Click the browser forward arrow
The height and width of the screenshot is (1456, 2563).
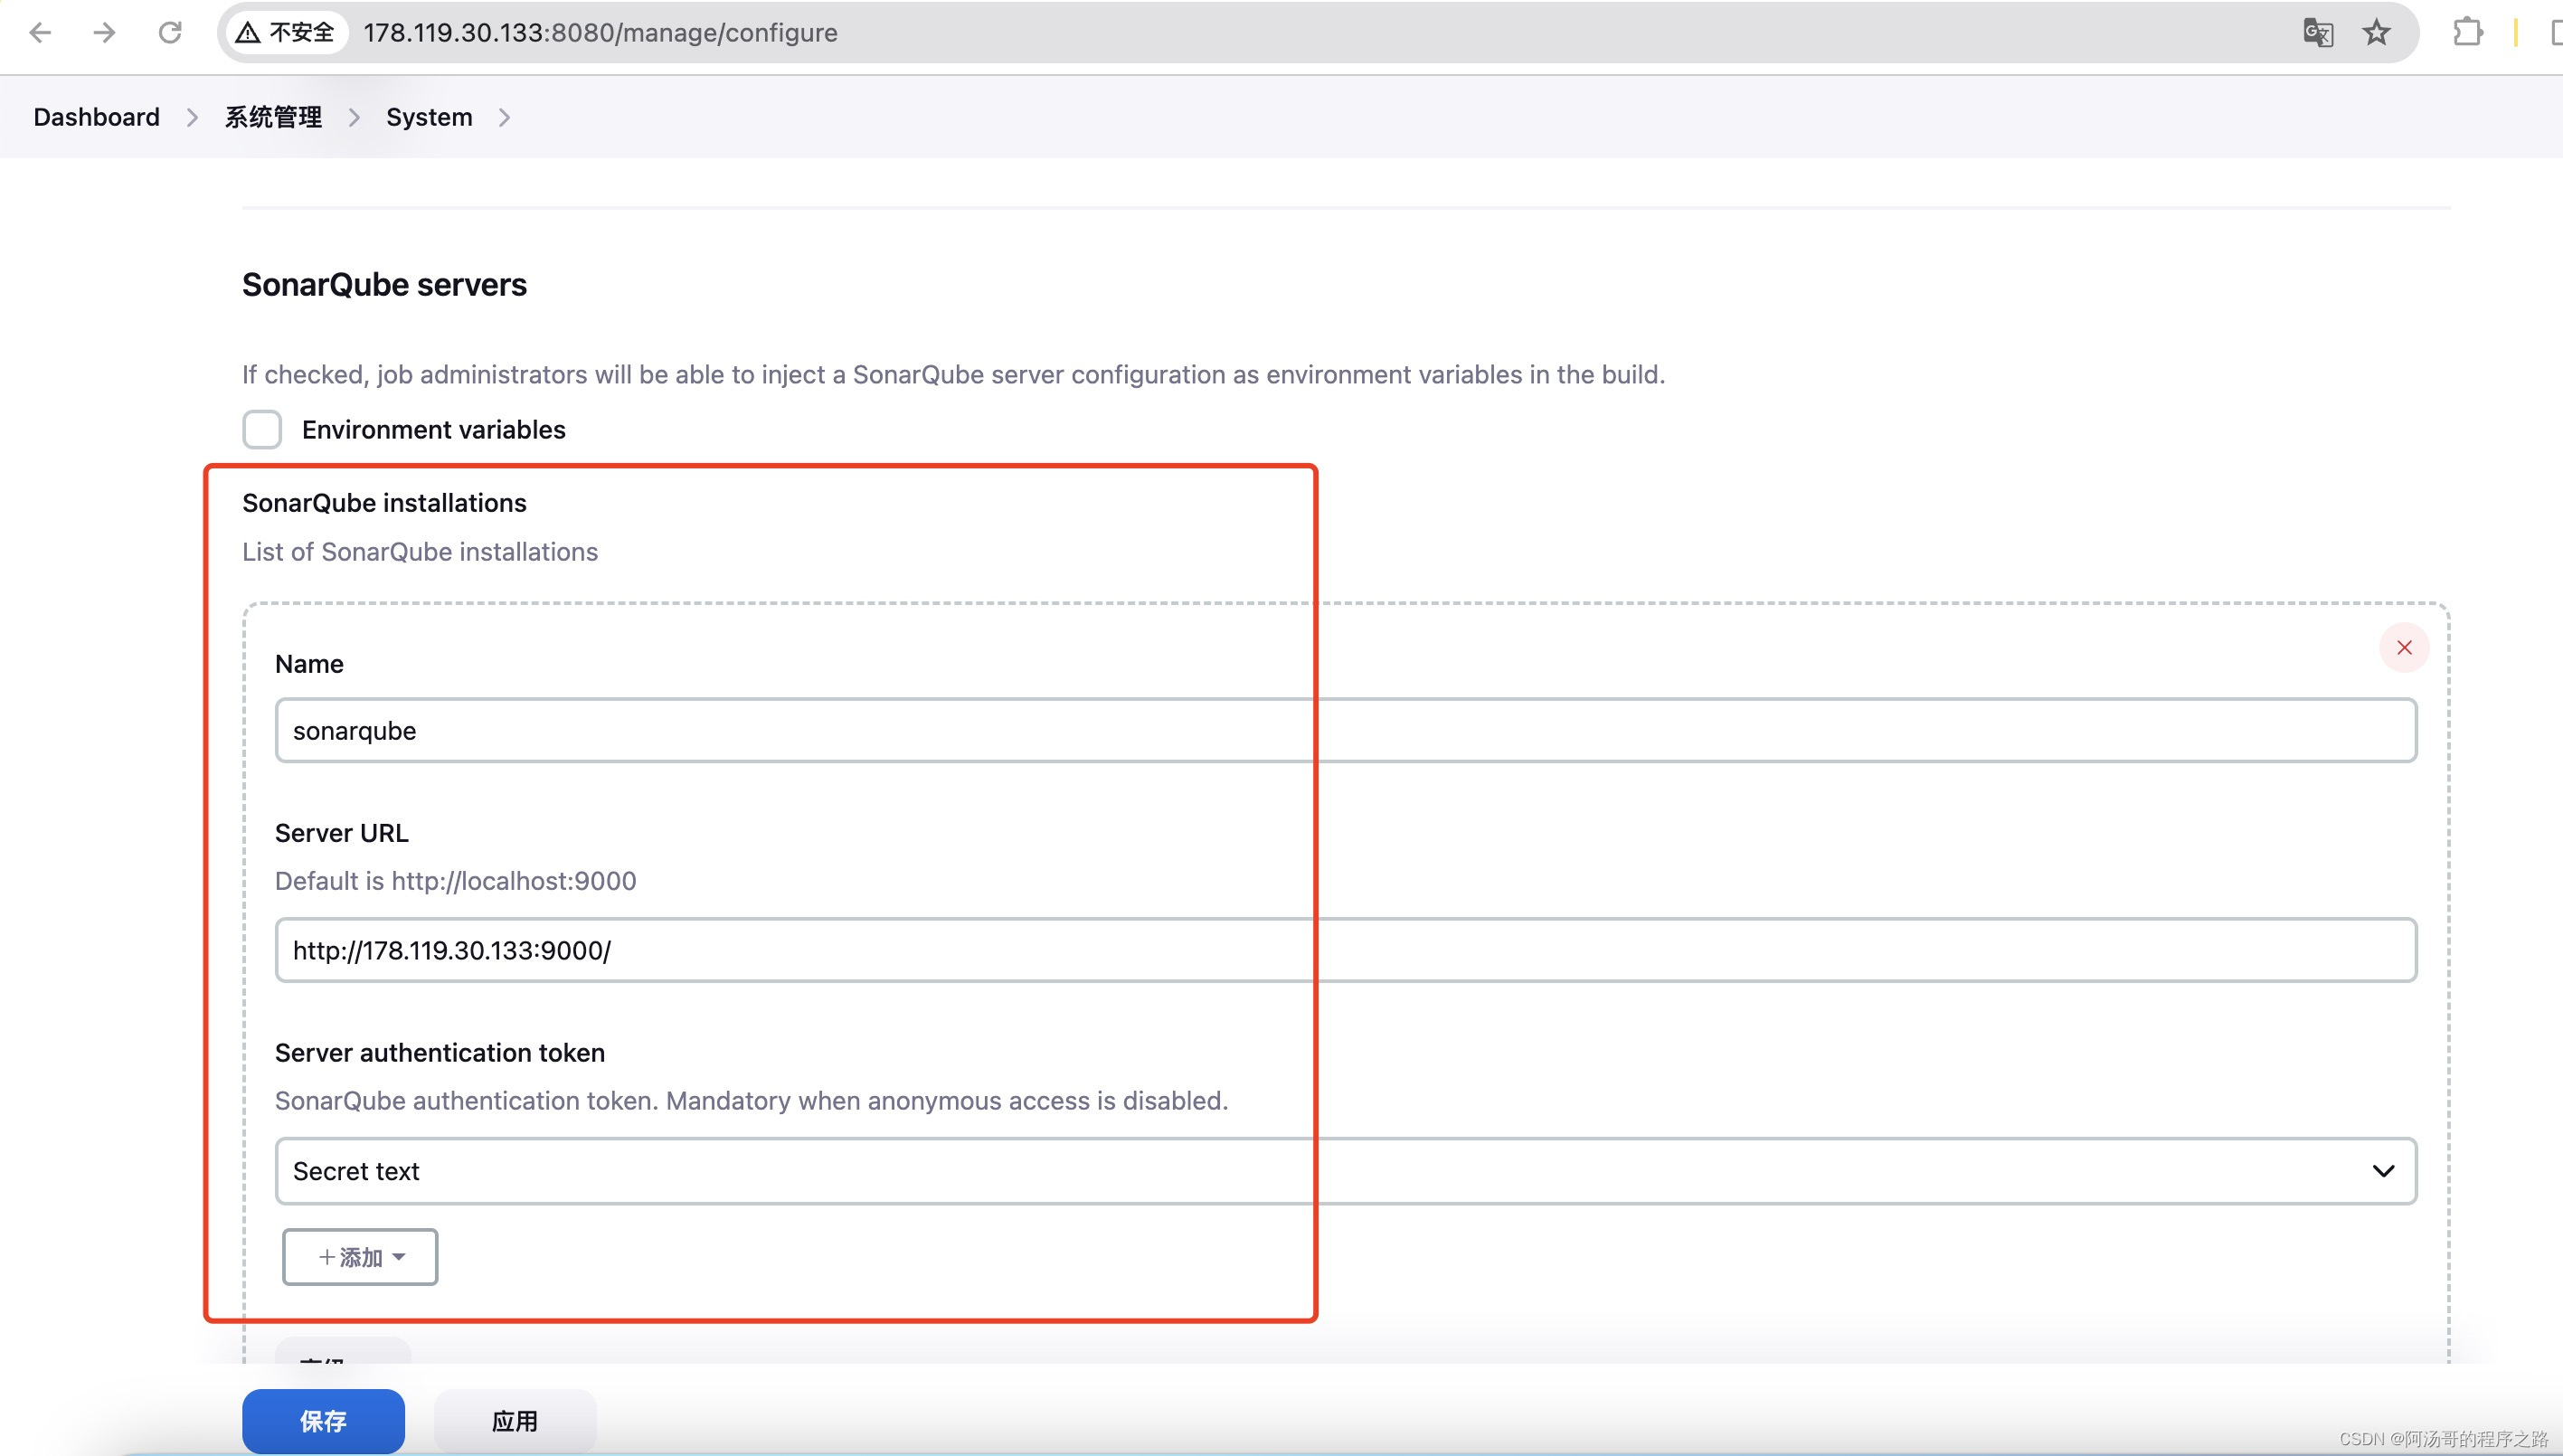tap(104, 33)
